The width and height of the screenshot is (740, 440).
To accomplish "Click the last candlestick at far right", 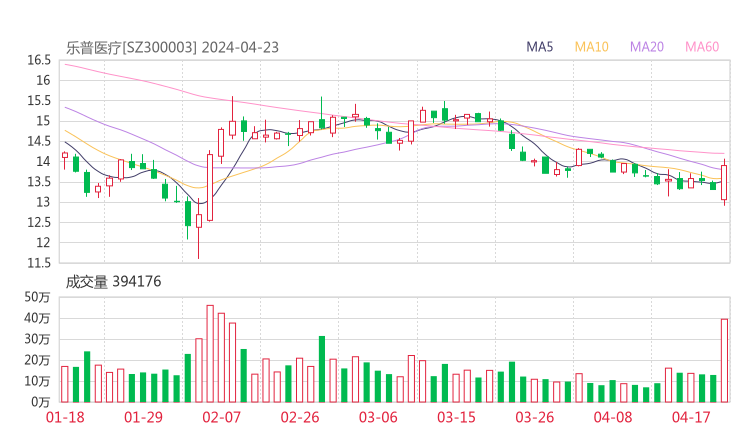I will point(724,182).
